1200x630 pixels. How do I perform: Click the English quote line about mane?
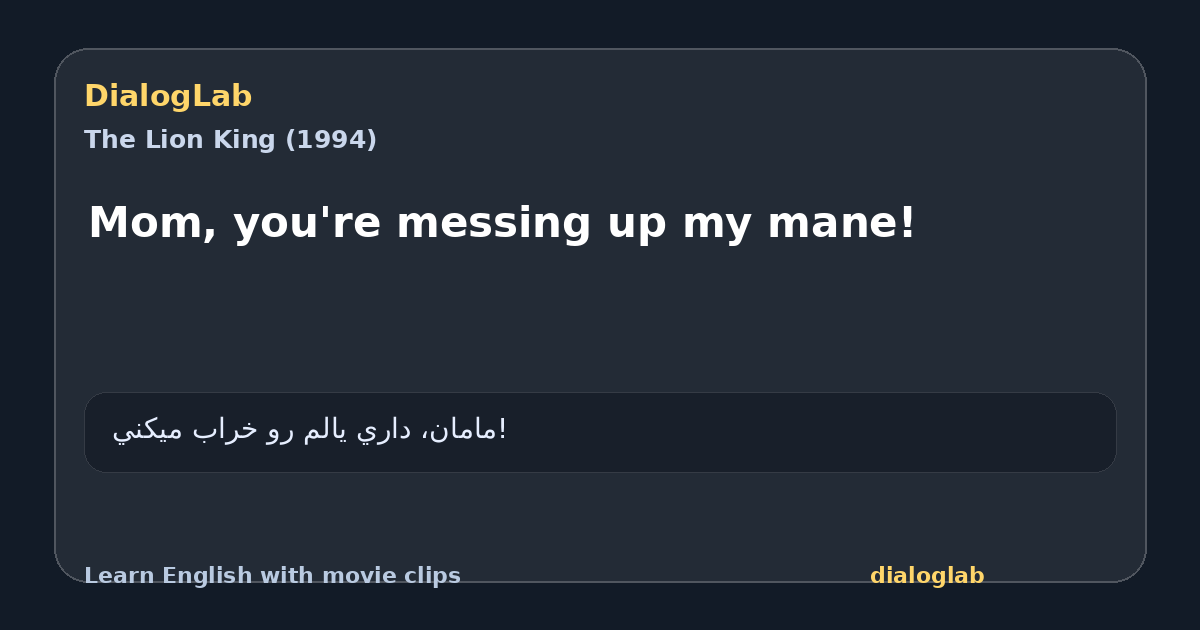pos(502,223)
